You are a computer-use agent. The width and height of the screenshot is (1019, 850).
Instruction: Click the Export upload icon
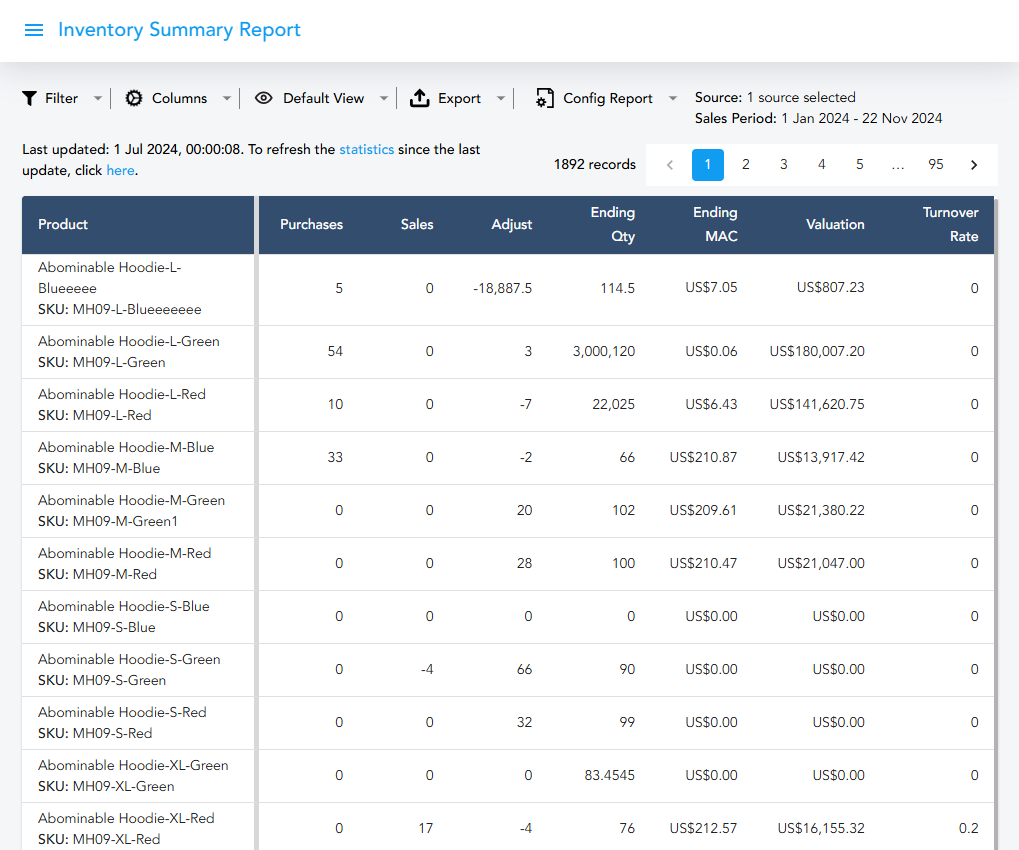[420, 98]
